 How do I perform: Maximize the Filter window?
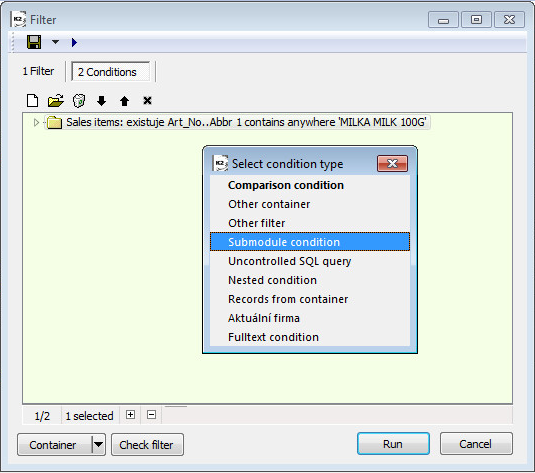(x=476, y=20)
